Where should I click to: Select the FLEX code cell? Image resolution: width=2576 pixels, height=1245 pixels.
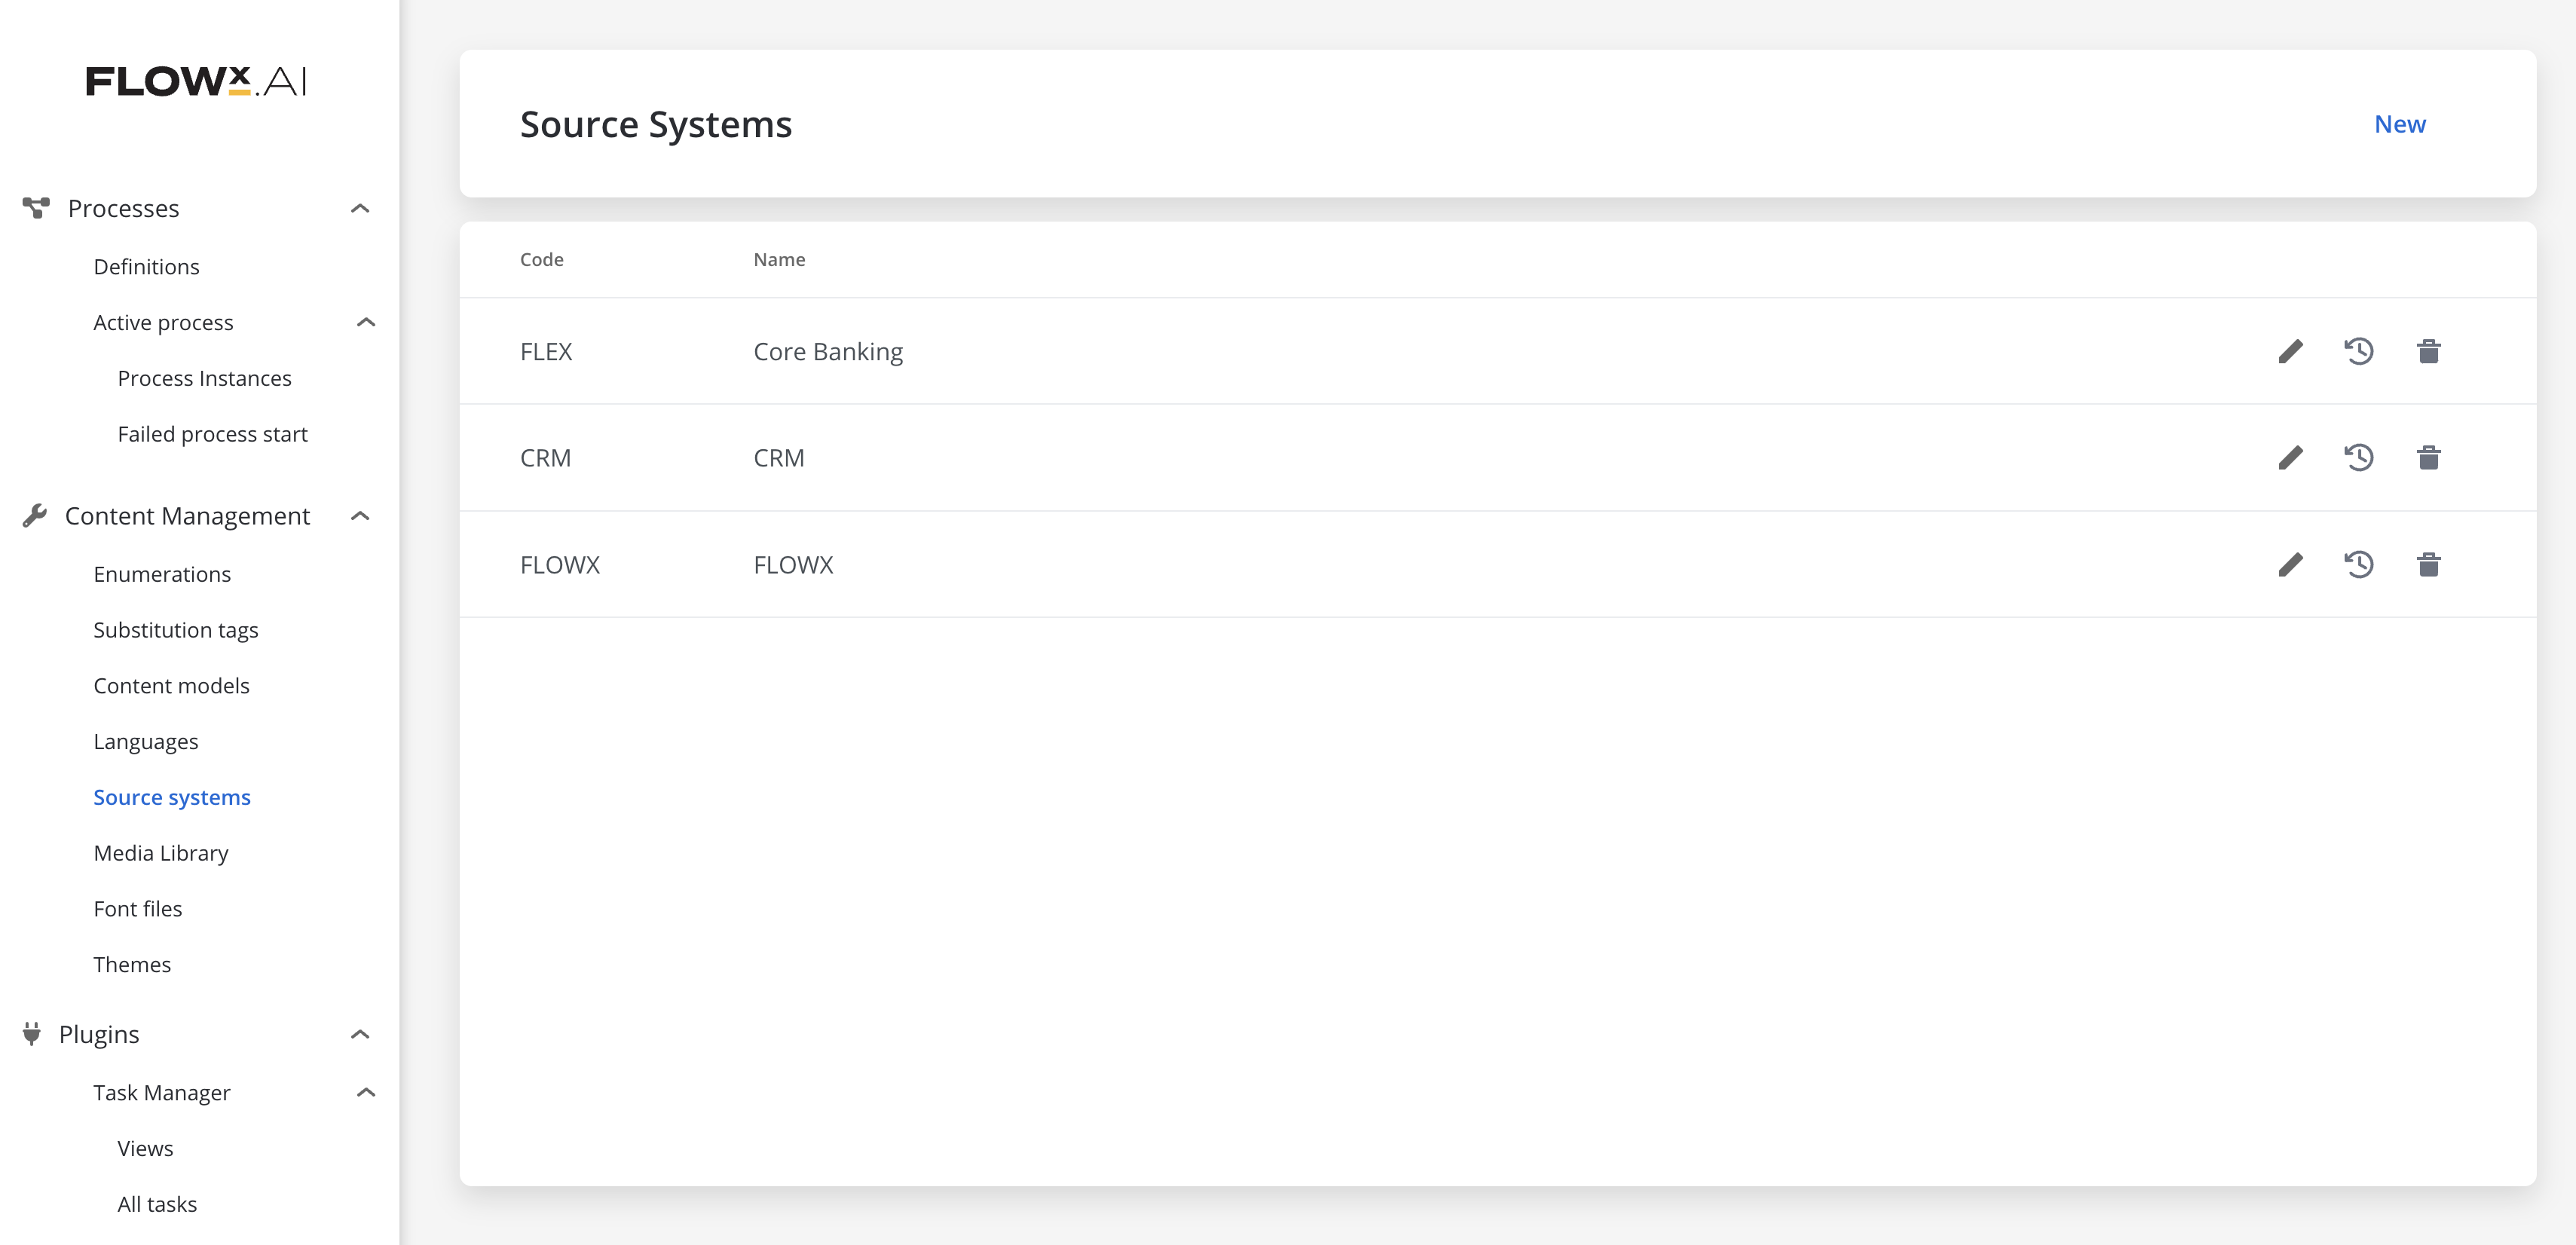(x=546, y=352)
